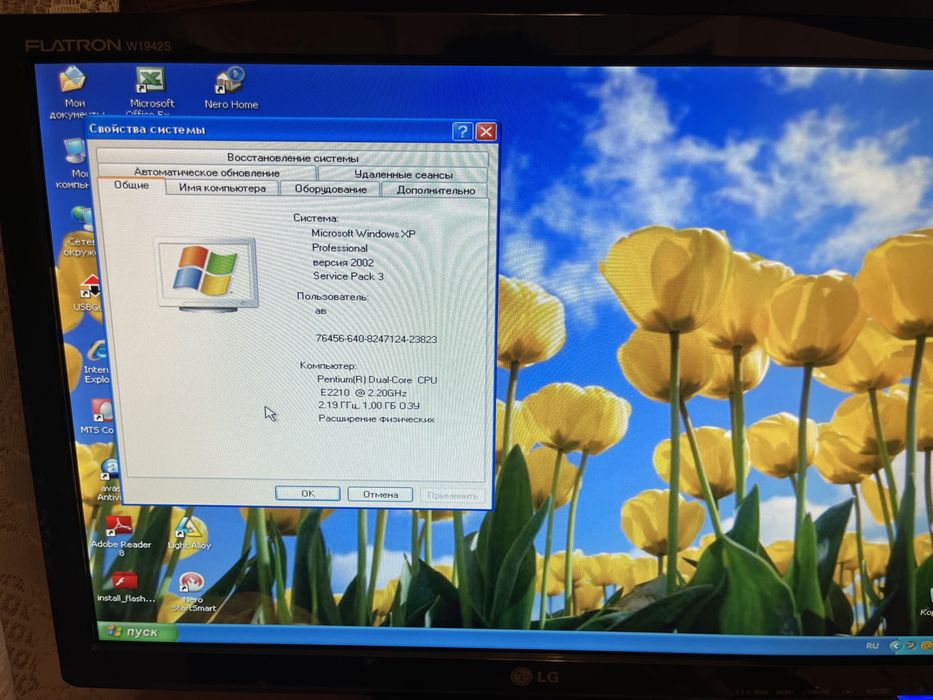This screenshot has height=700, width=933.
Task: Select the Общие tab
Action: 132,185
